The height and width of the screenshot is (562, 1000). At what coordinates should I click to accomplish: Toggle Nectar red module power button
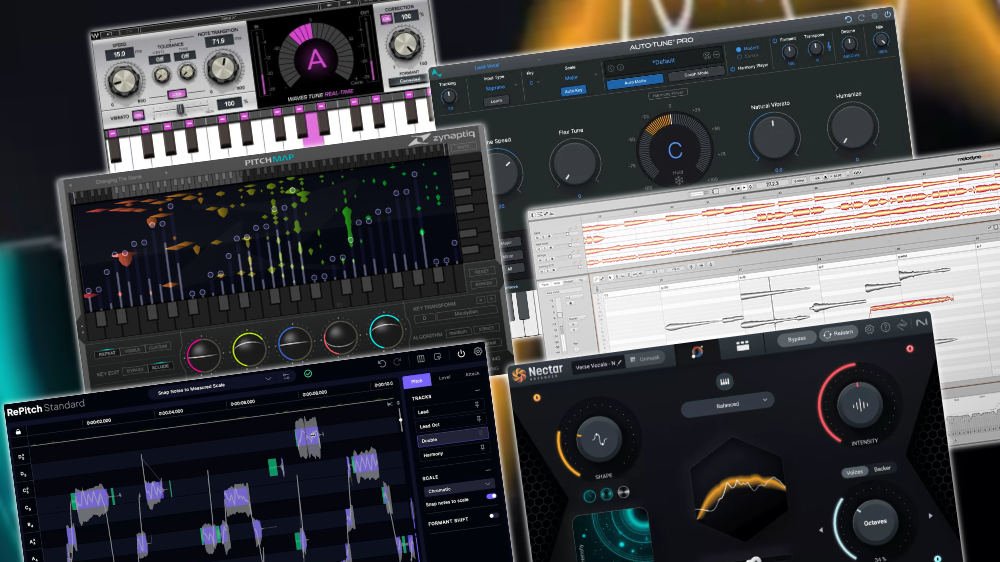[909, 348]
